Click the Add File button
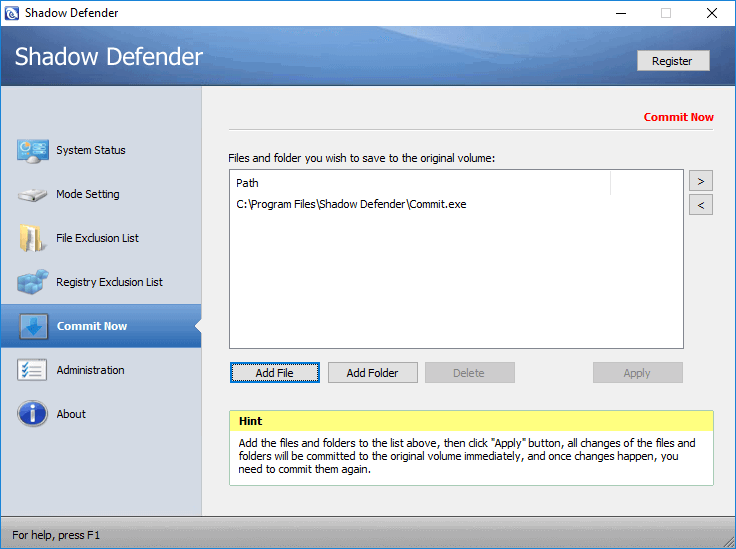This screenshot has width=736, height=549. point(275,373)
